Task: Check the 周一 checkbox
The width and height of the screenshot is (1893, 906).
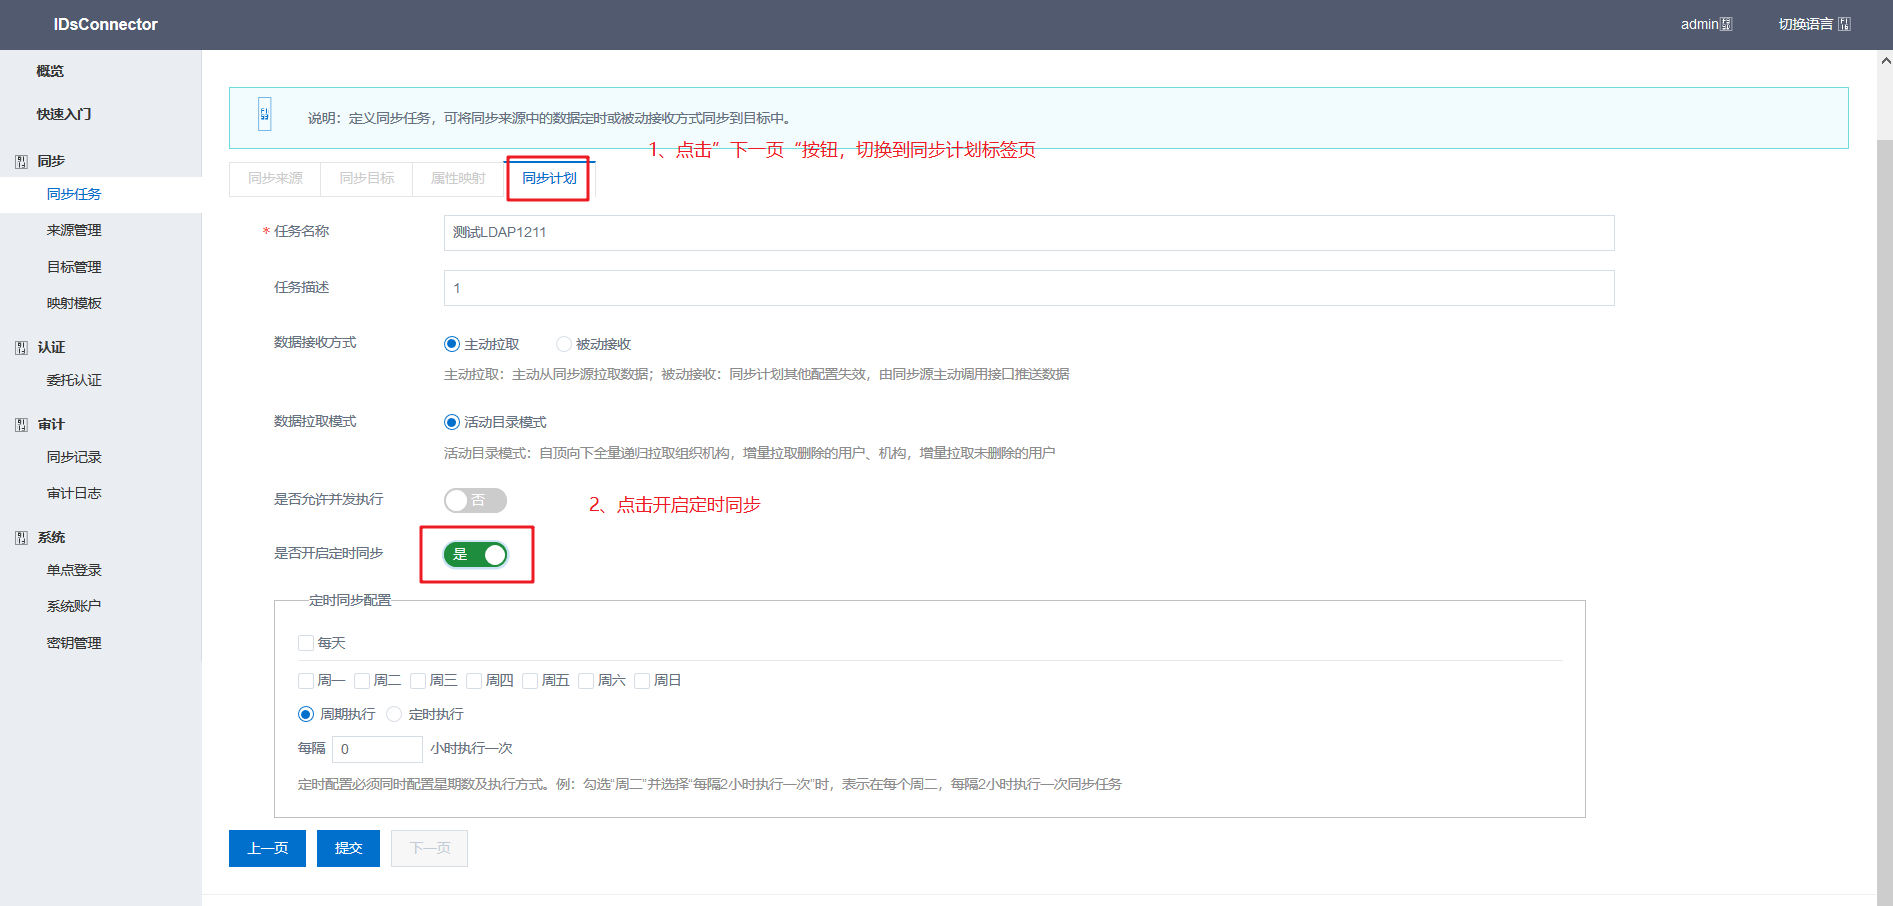Action: point(306,681)
